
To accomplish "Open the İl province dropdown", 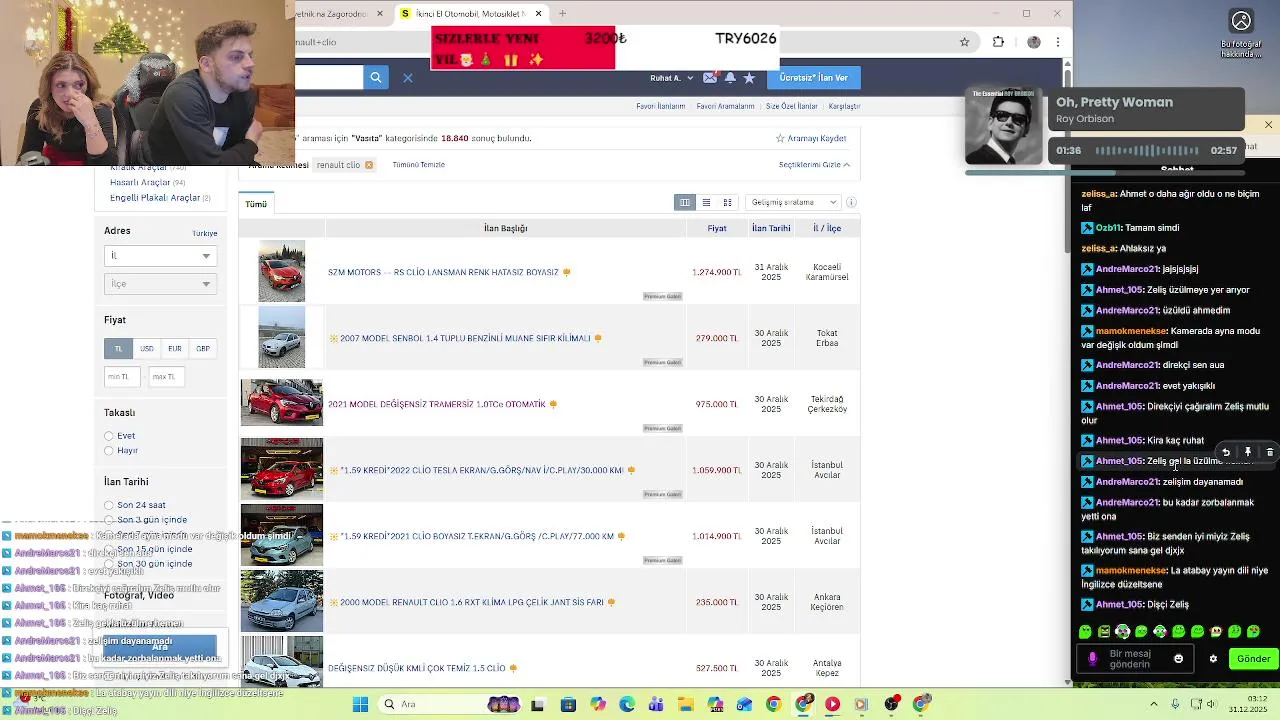I will click(160, 256).
